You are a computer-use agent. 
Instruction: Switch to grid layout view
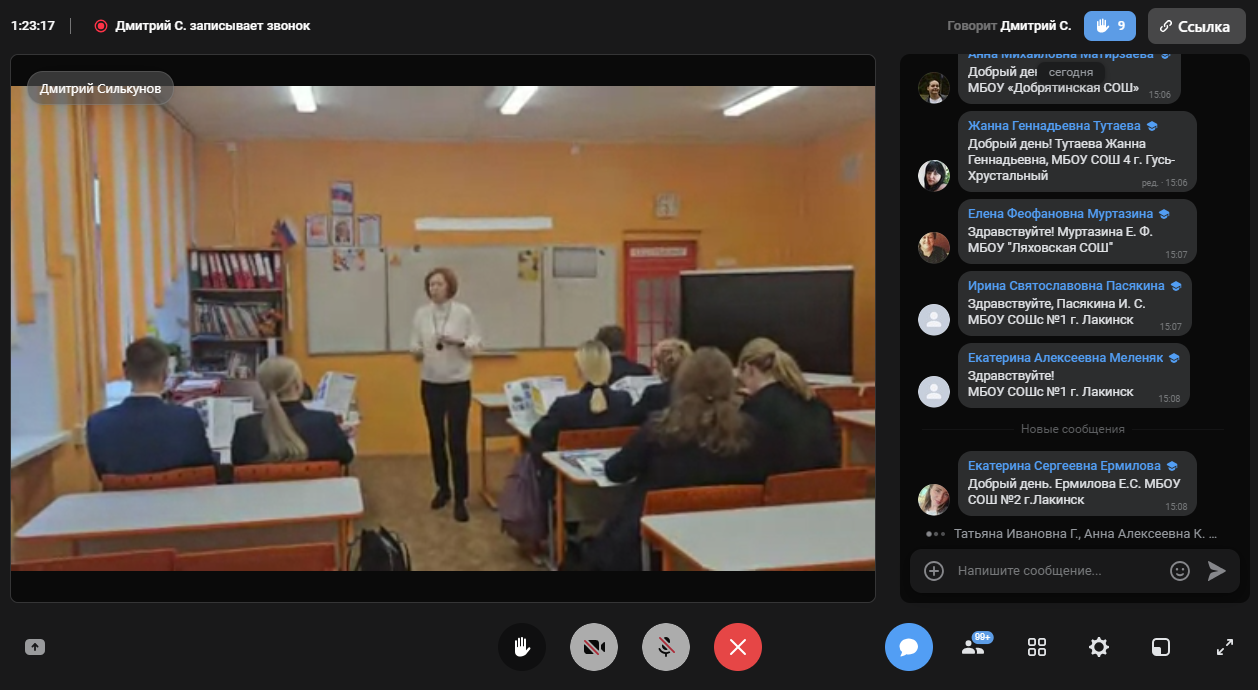1037,647
